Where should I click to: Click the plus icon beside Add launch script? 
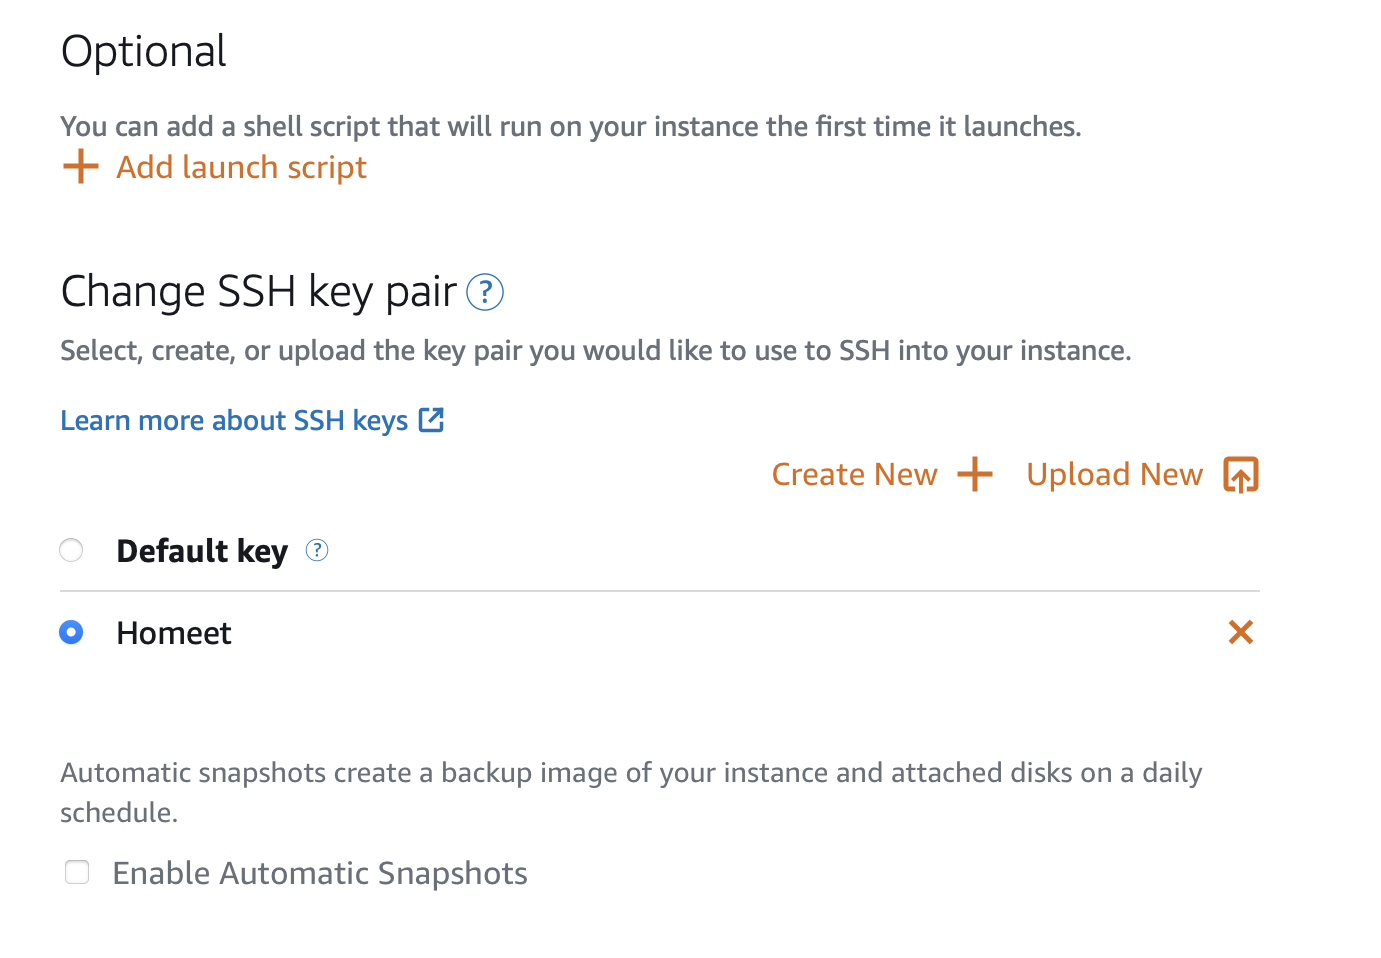coord(80,167)
